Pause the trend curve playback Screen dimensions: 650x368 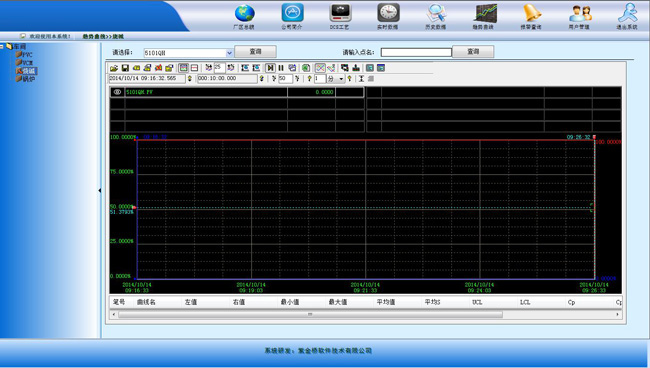click(x=281, y=68)
